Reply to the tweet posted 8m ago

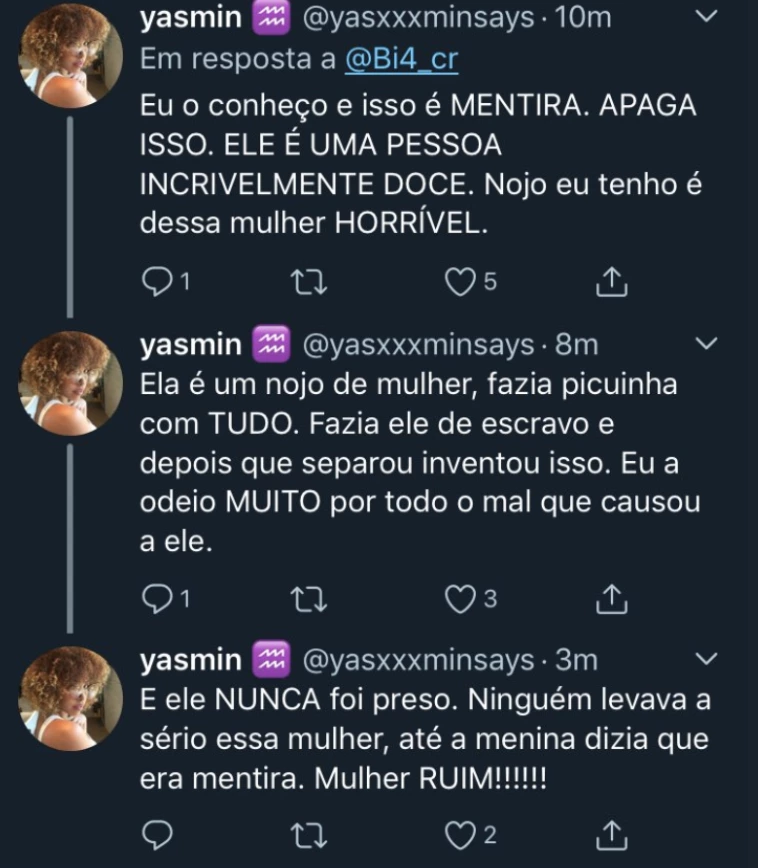click(157, 598)
